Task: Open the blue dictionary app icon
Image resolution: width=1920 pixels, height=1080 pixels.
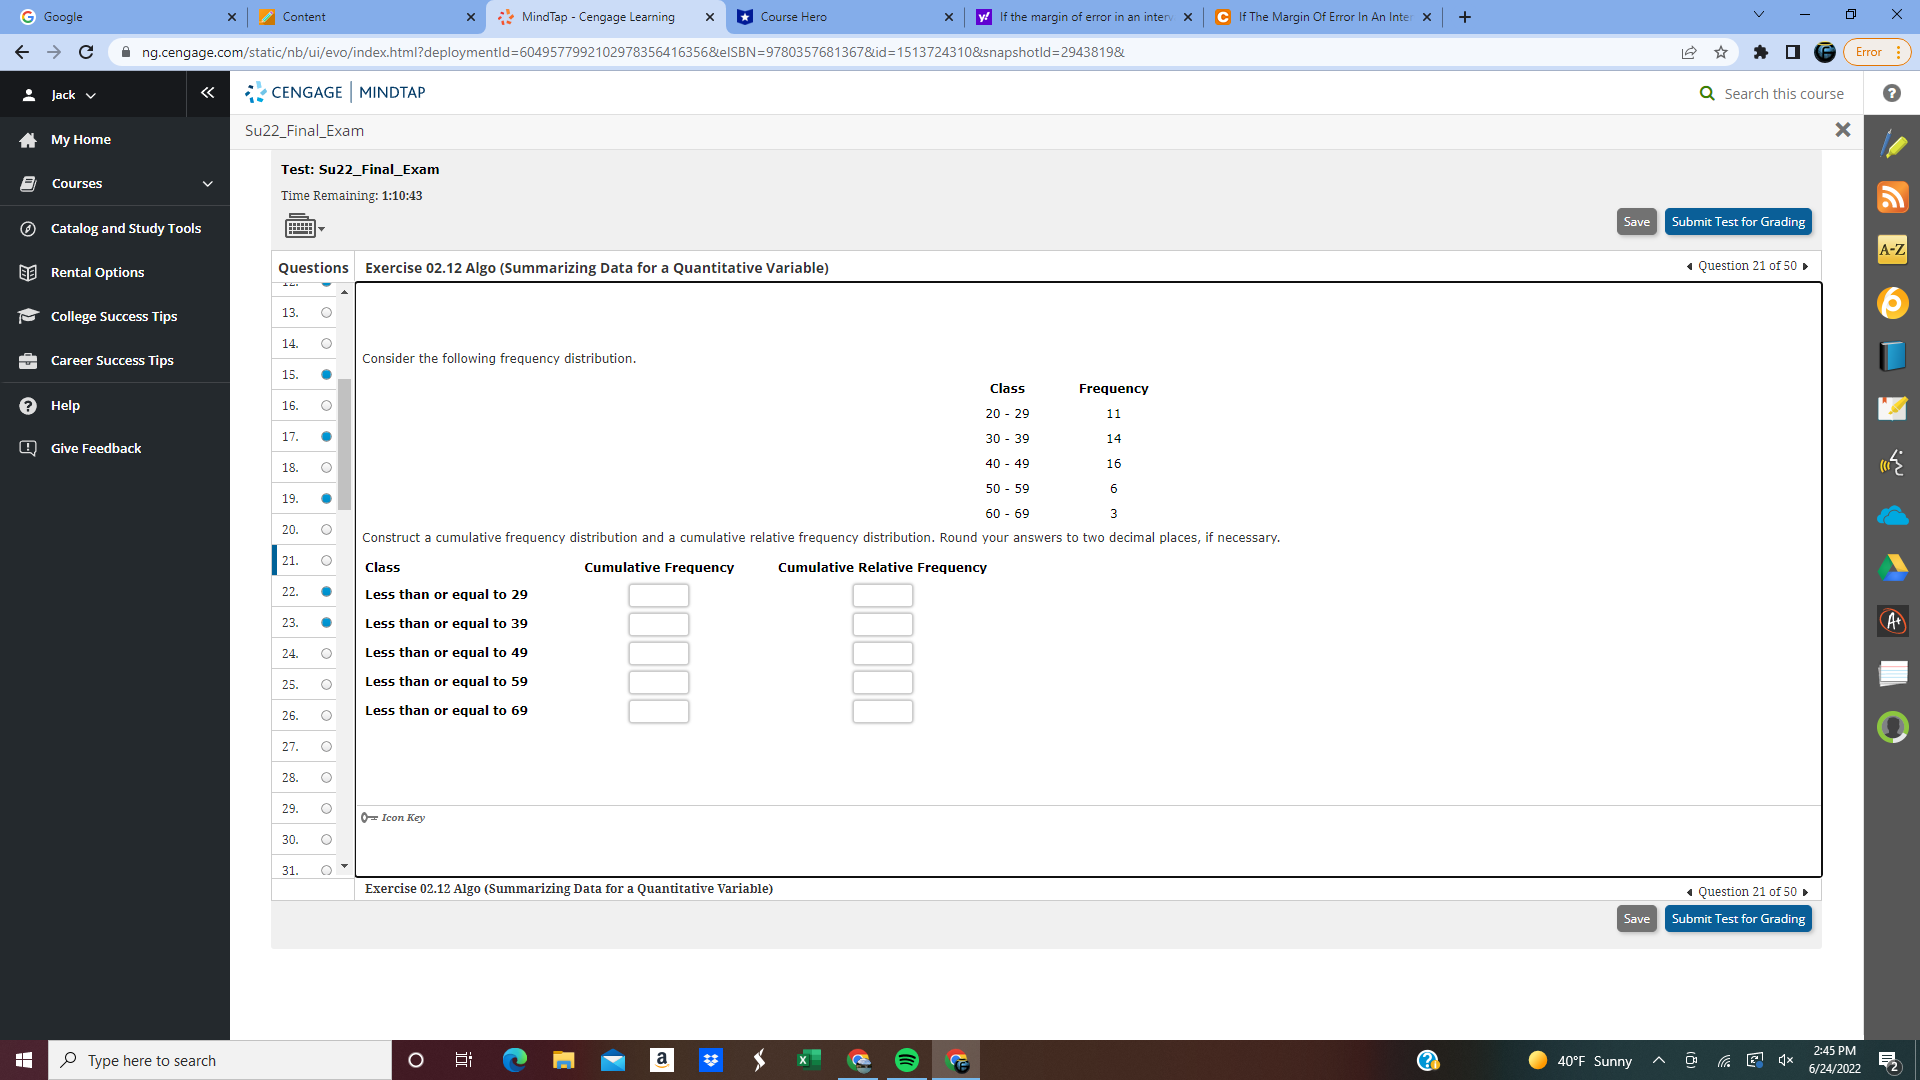Action: [1893, 356]
